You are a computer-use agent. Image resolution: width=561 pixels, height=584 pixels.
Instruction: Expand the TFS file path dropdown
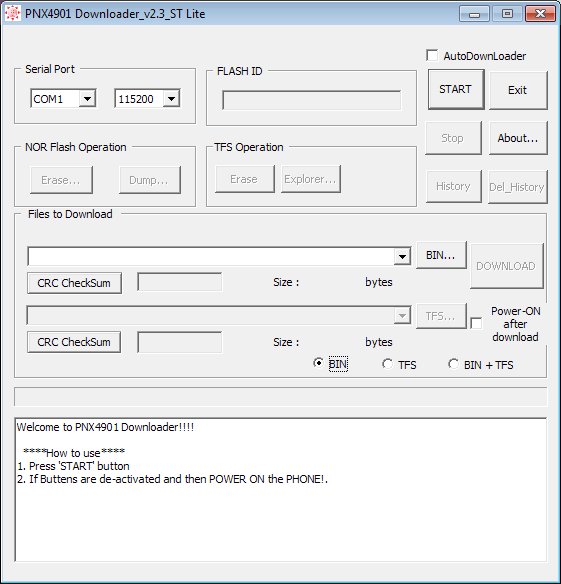point(402,316)
